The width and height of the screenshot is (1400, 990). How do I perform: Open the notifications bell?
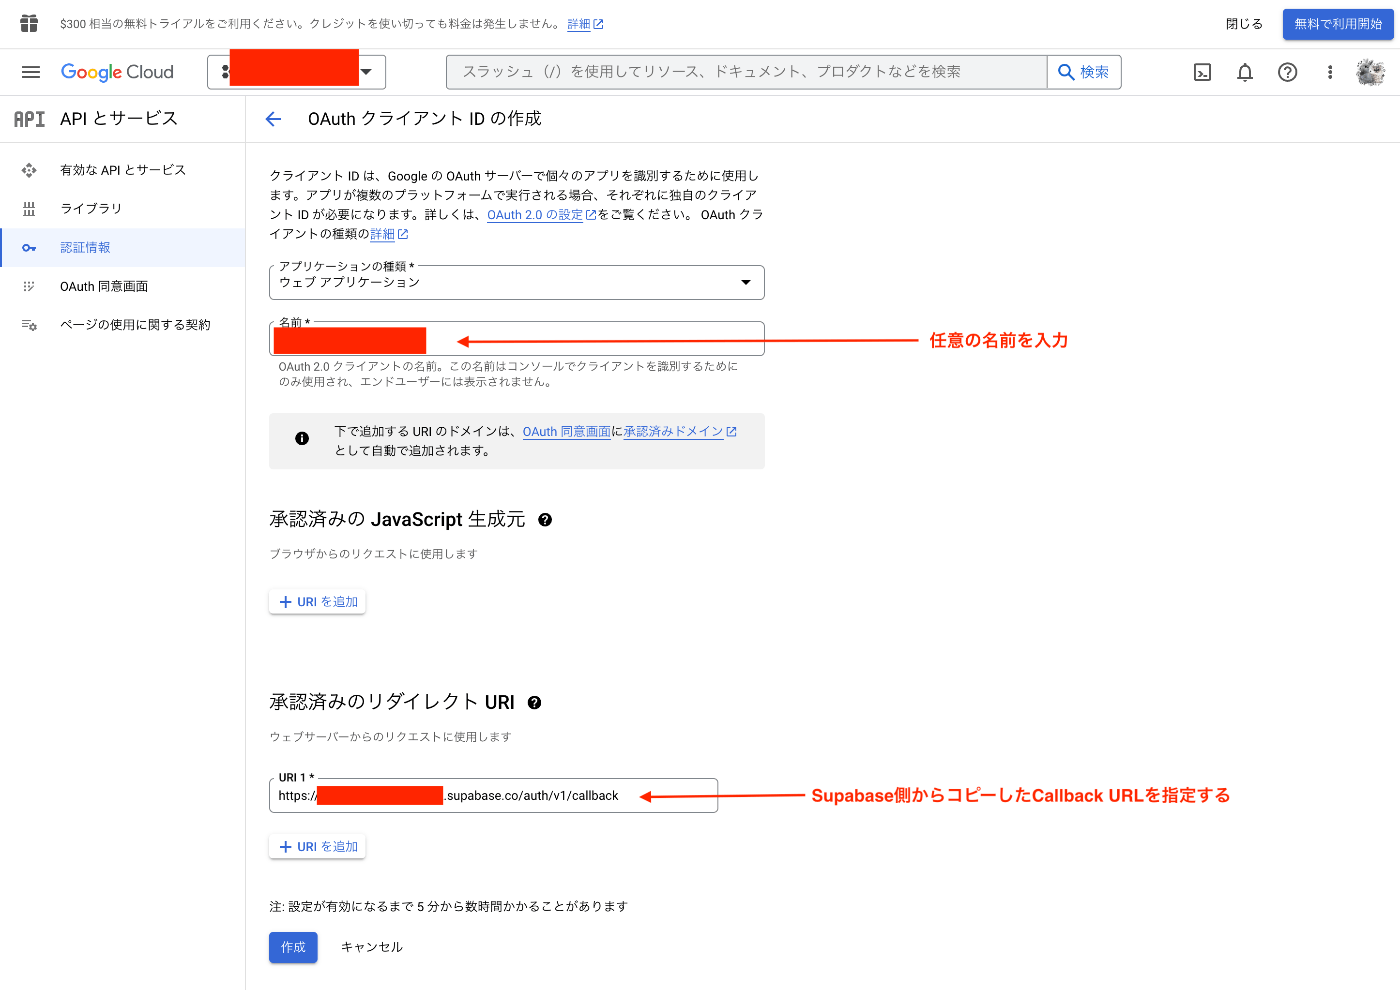click(1245, 72)
